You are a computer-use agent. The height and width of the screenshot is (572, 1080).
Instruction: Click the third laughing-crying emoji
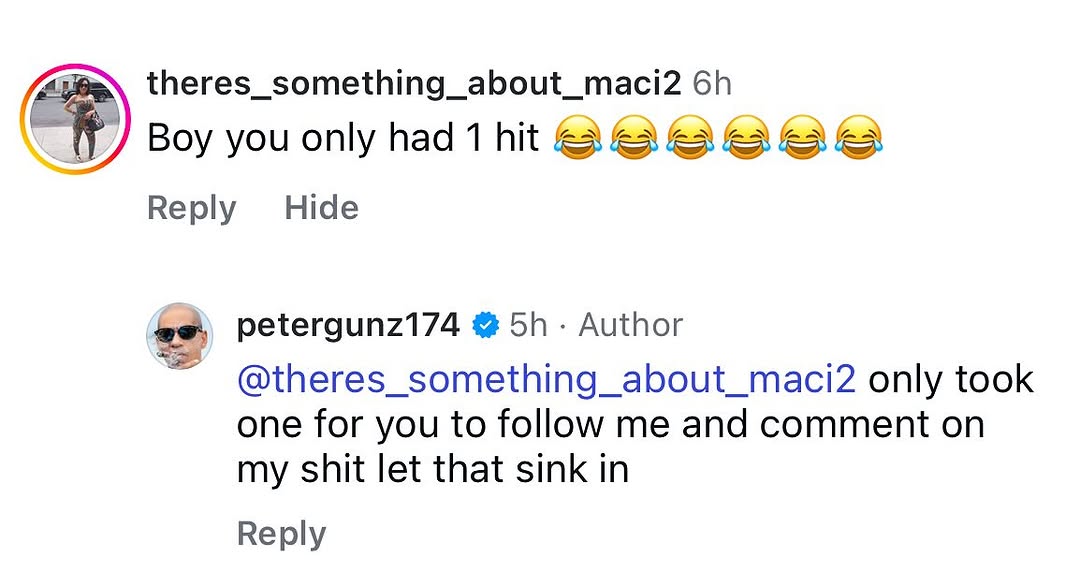[x=686, y=139]
